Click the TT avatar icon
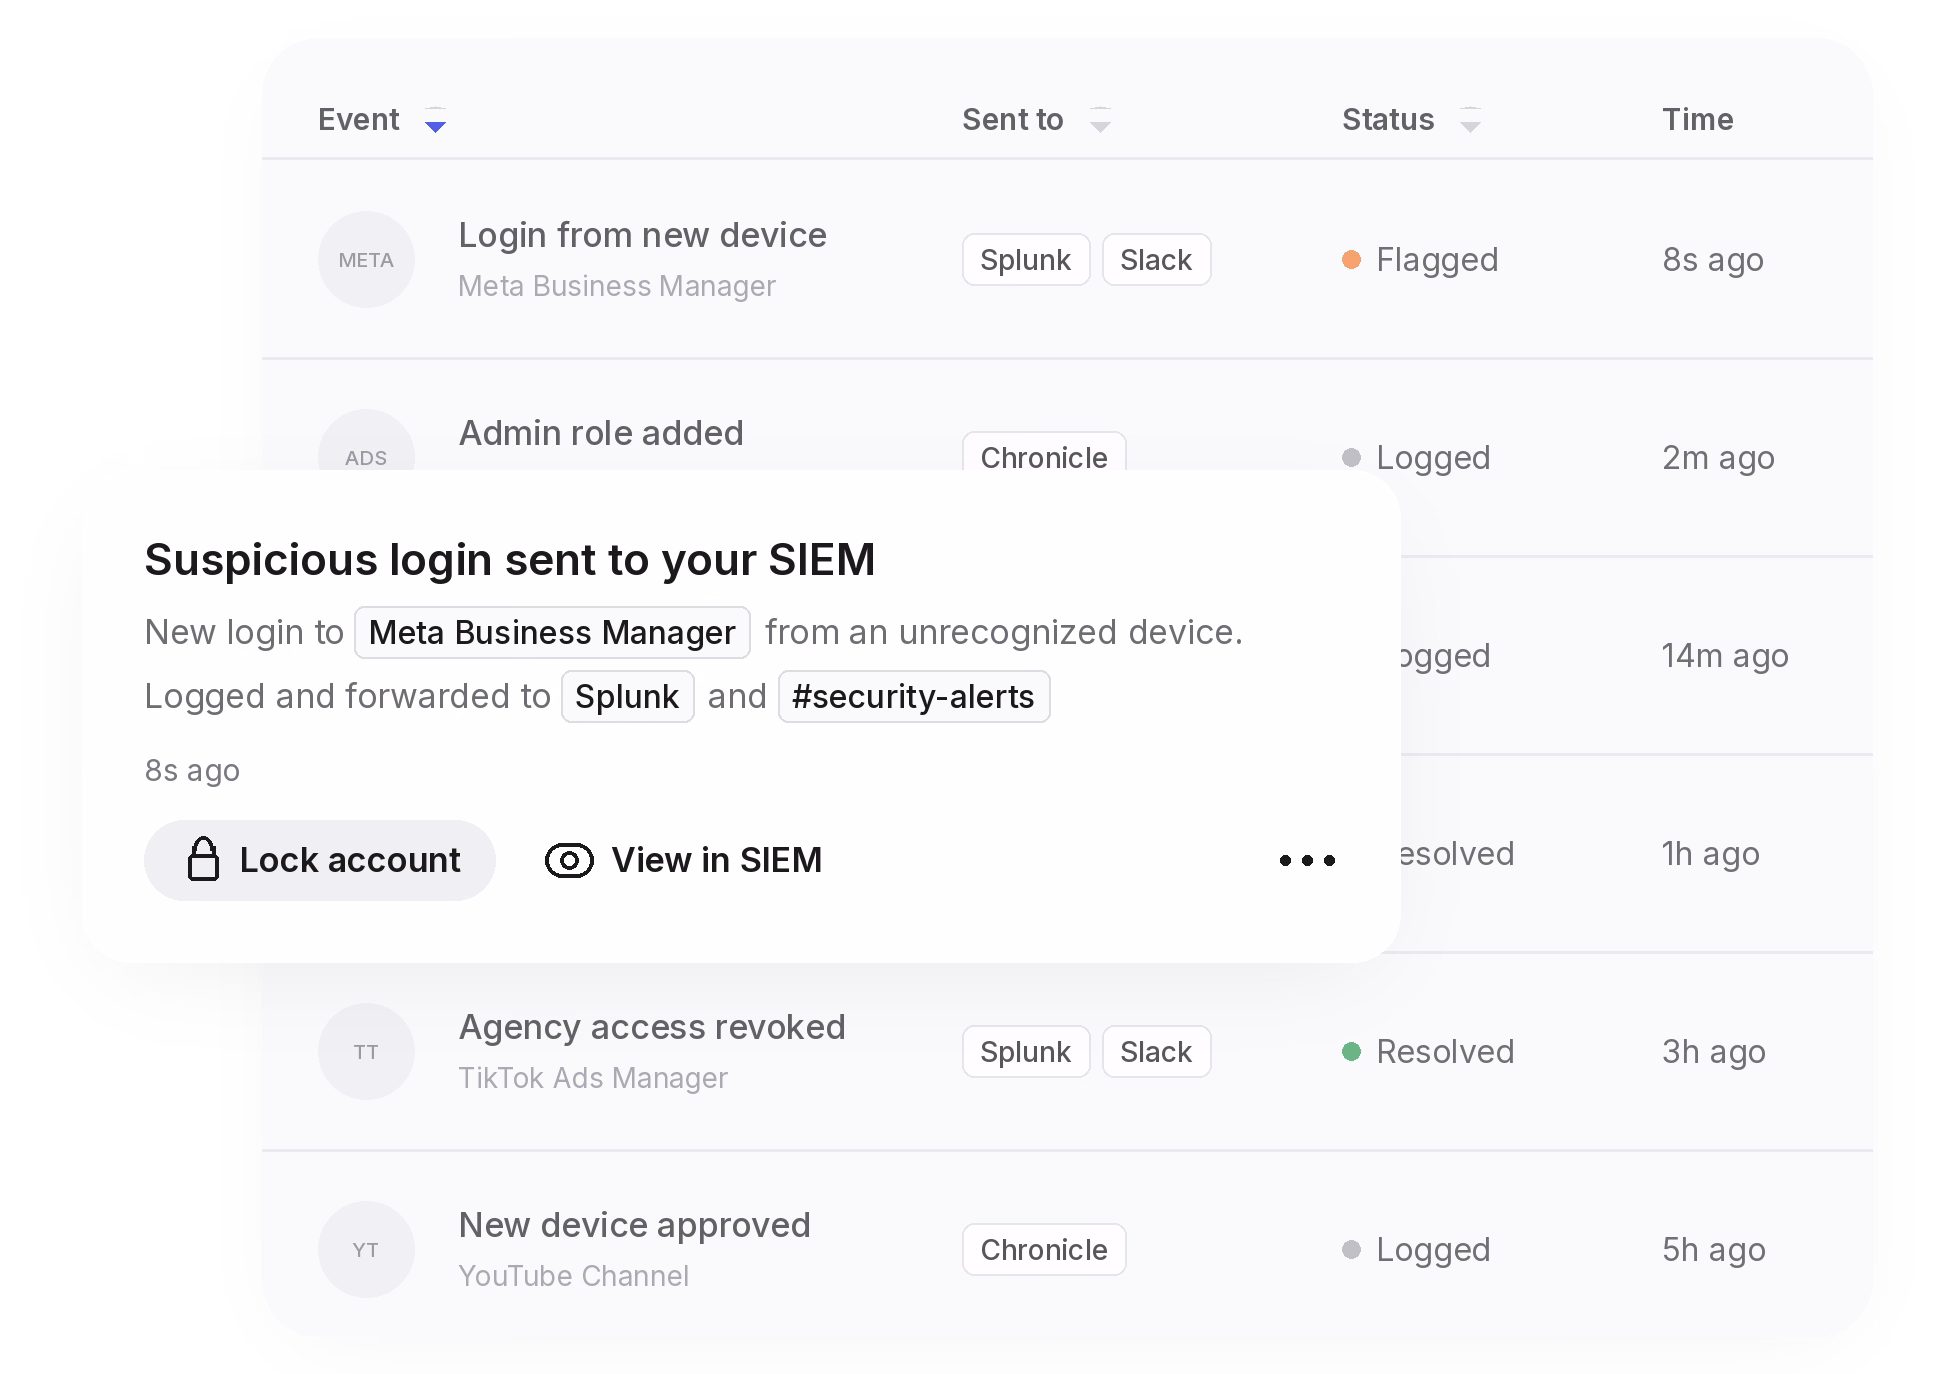Image resolution: width=1952 pixels, height=1374 pixels. tap(366, 1052)
